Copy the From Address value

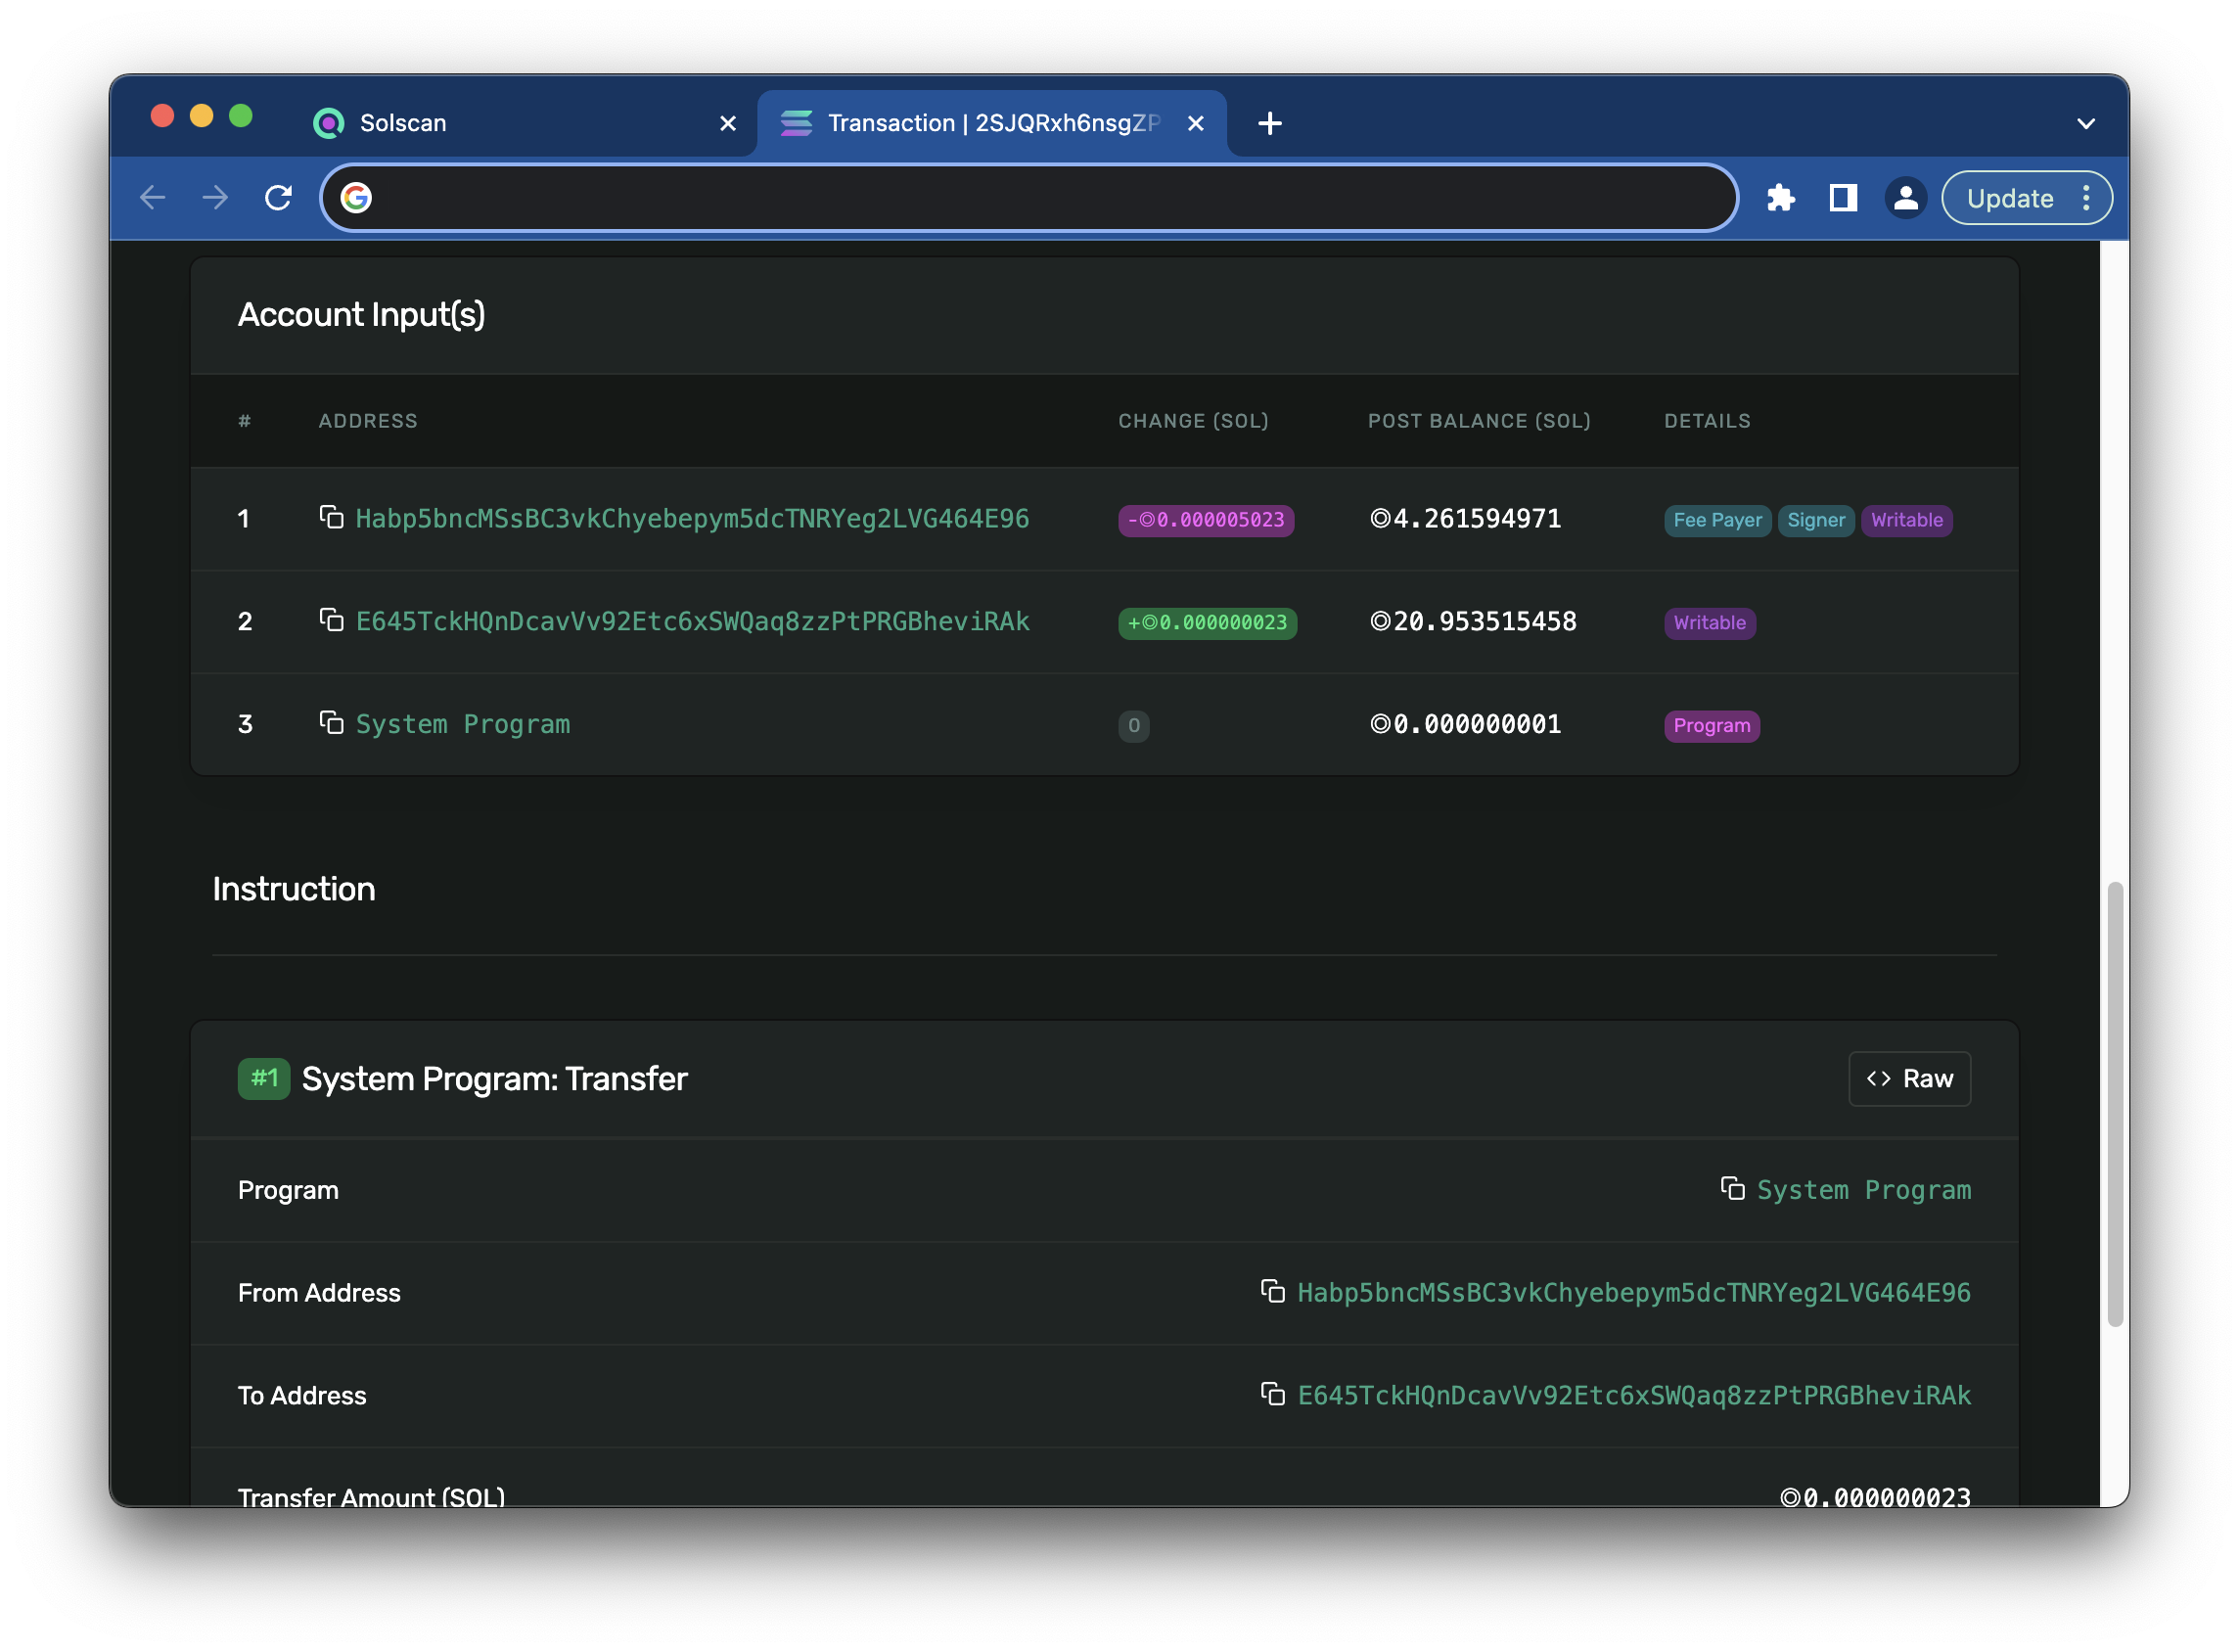pyautogui.click(x=1274, y=1293)
